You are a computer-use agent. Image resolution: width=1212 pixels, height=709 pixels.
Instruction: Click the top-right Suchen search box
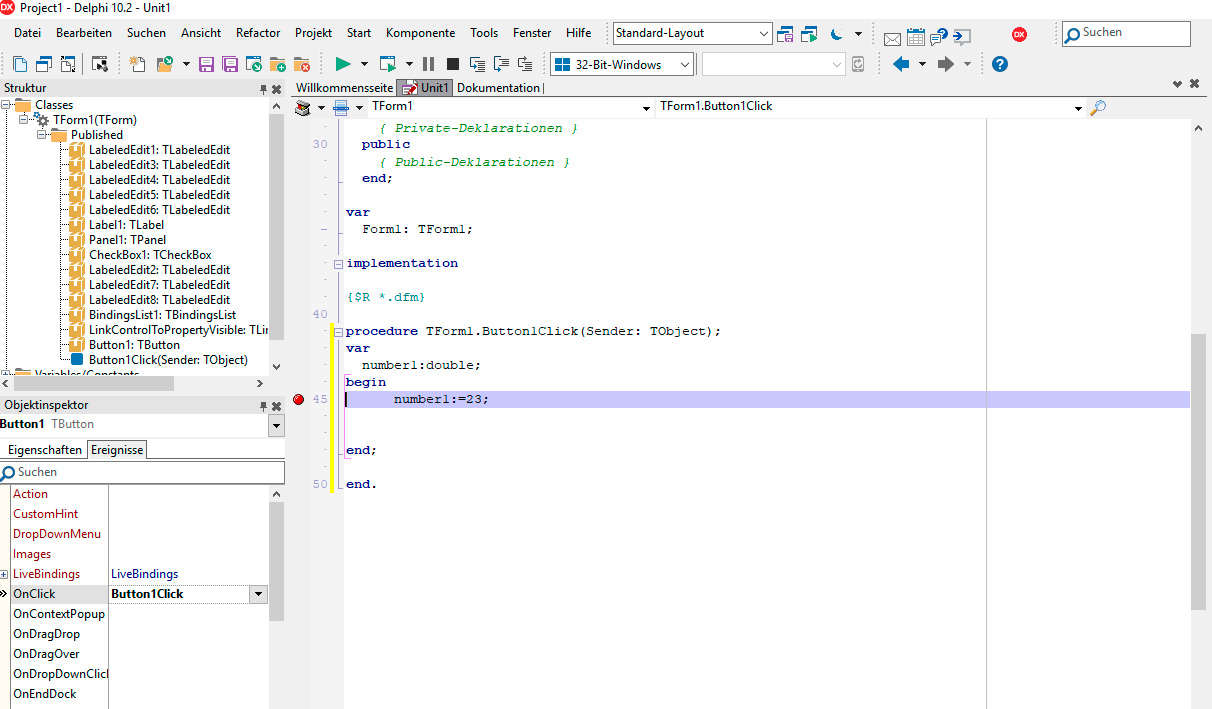pos(1126,33)
